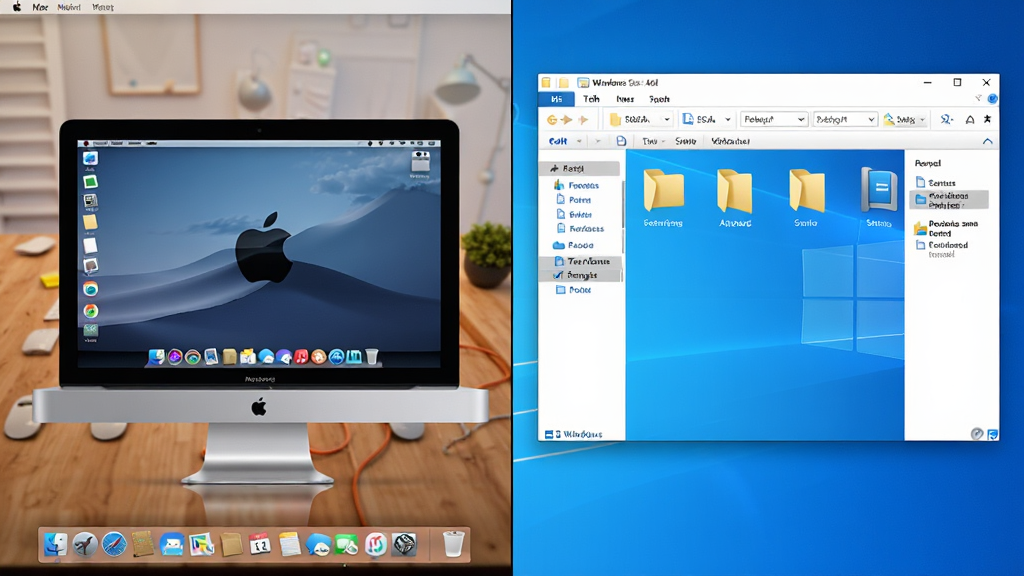The height and width of the screenshot is (576, 1024).
Task: Click the page icon in the lower toolbar row
Action: click(x=621, y=141)
